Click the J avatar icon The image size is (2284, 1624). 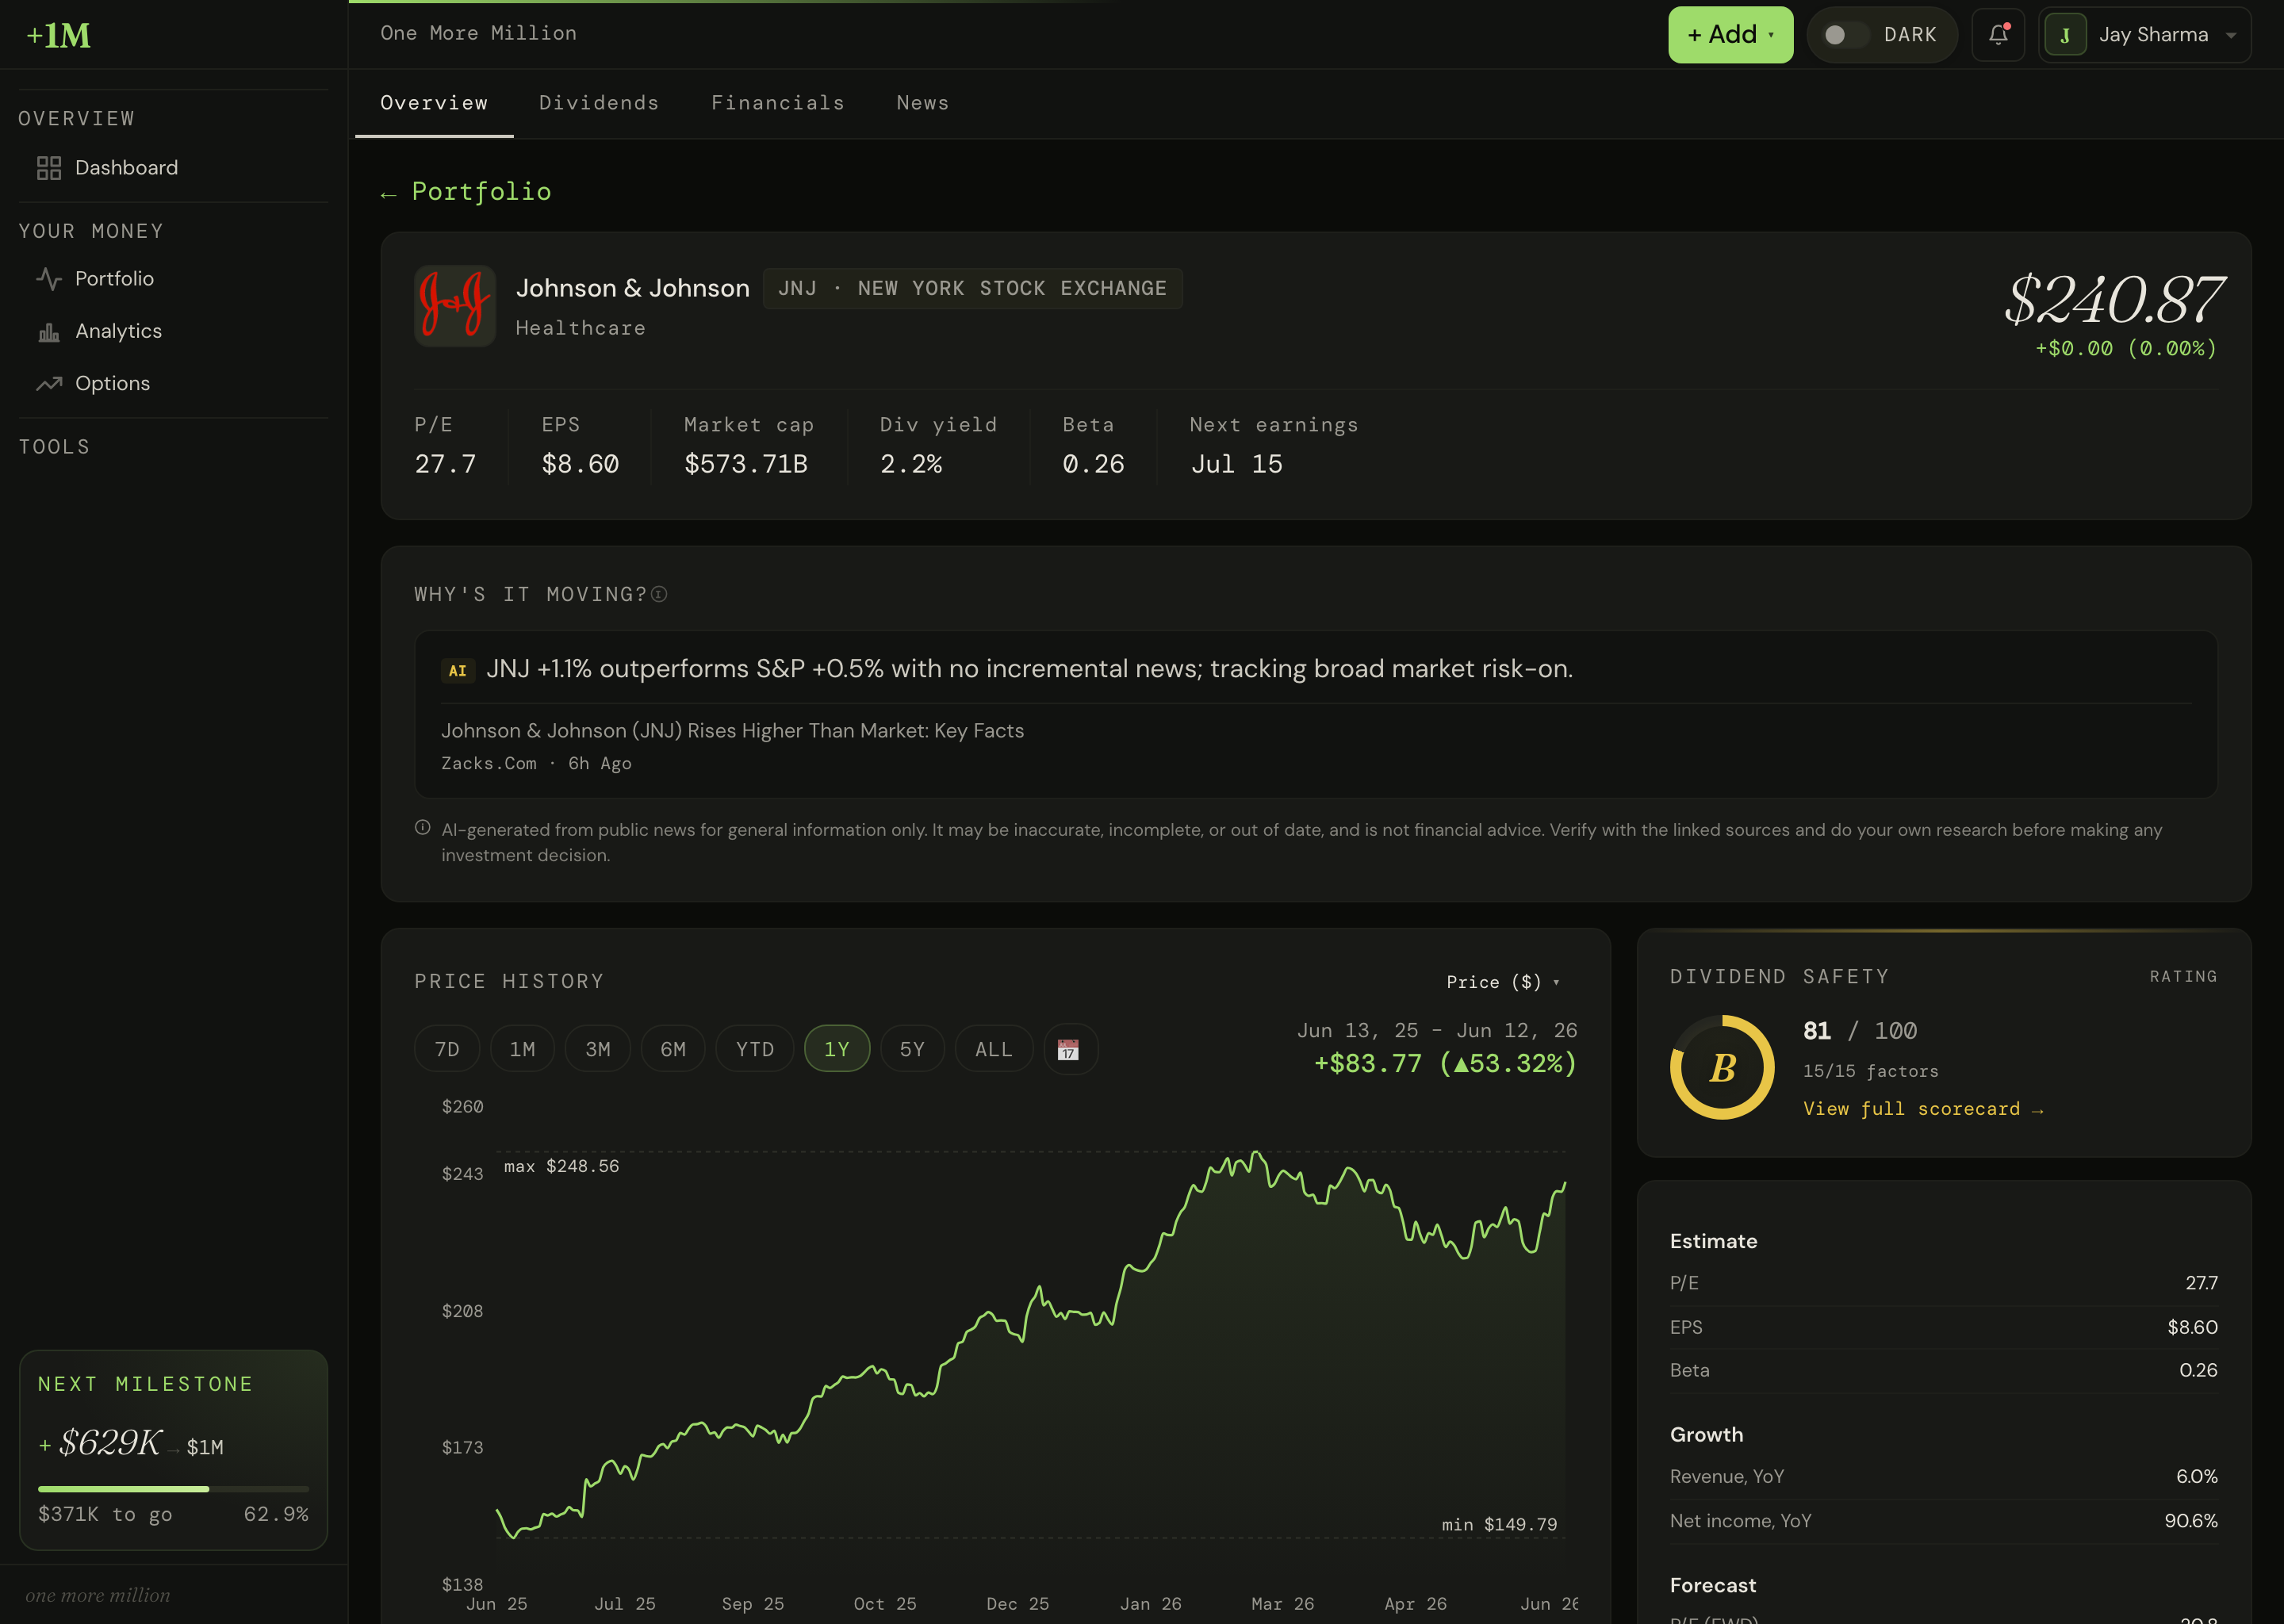[x=2066, y=35]
